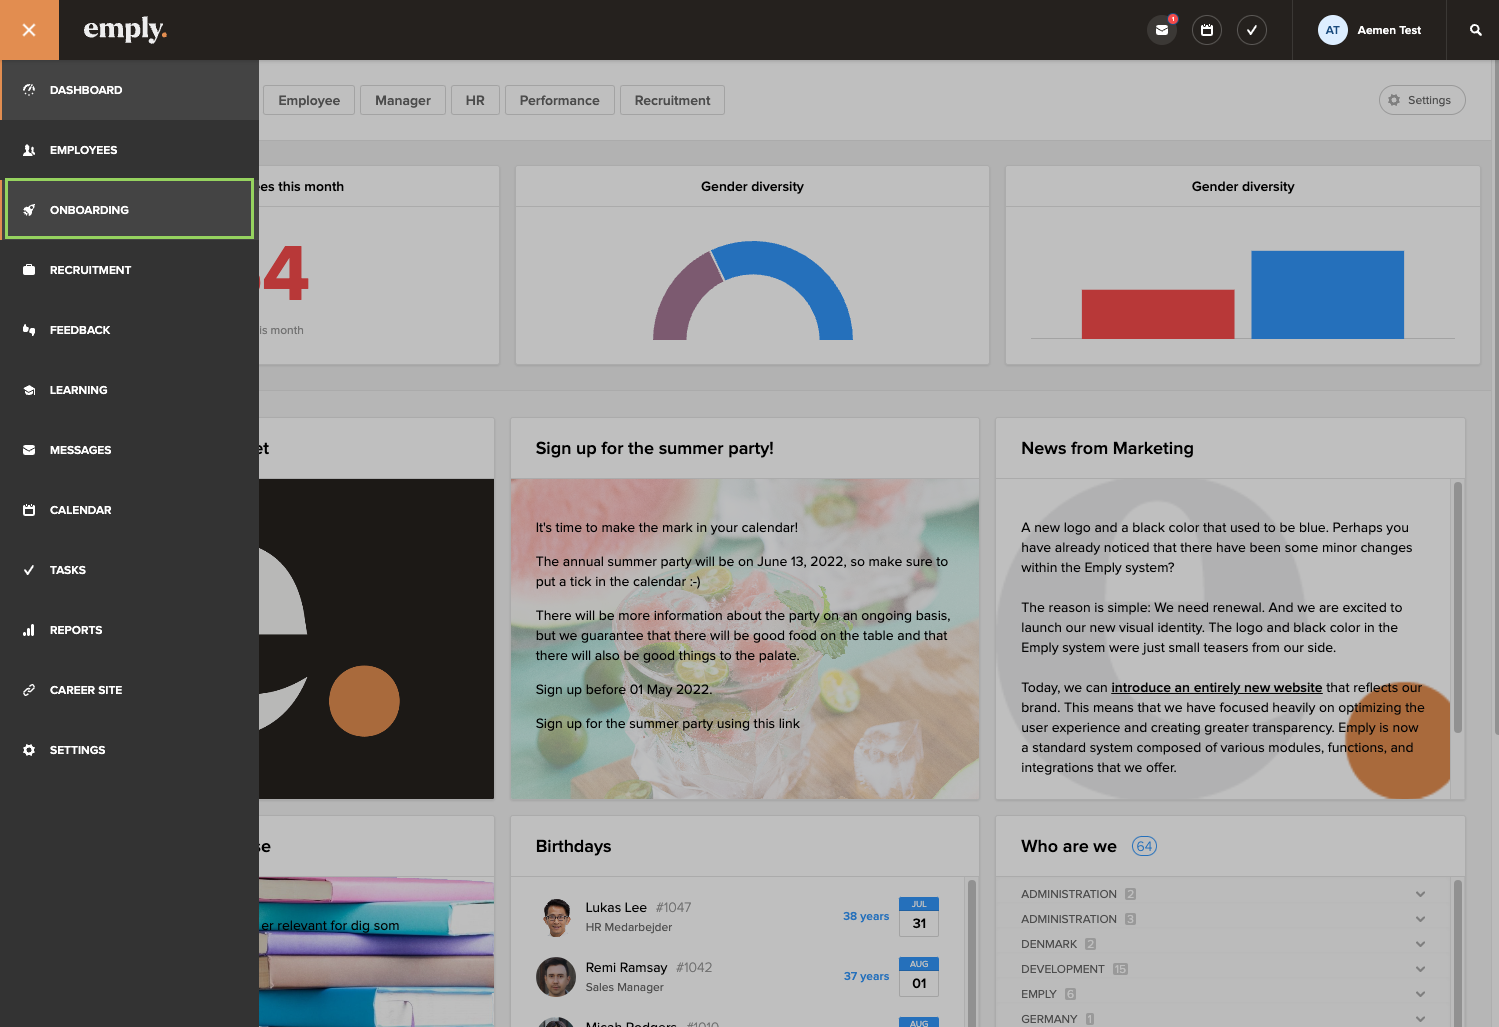Click the Onboarding rocket icon
The width and height of the screenshot is (1499, 1027).
click(29, 210)
